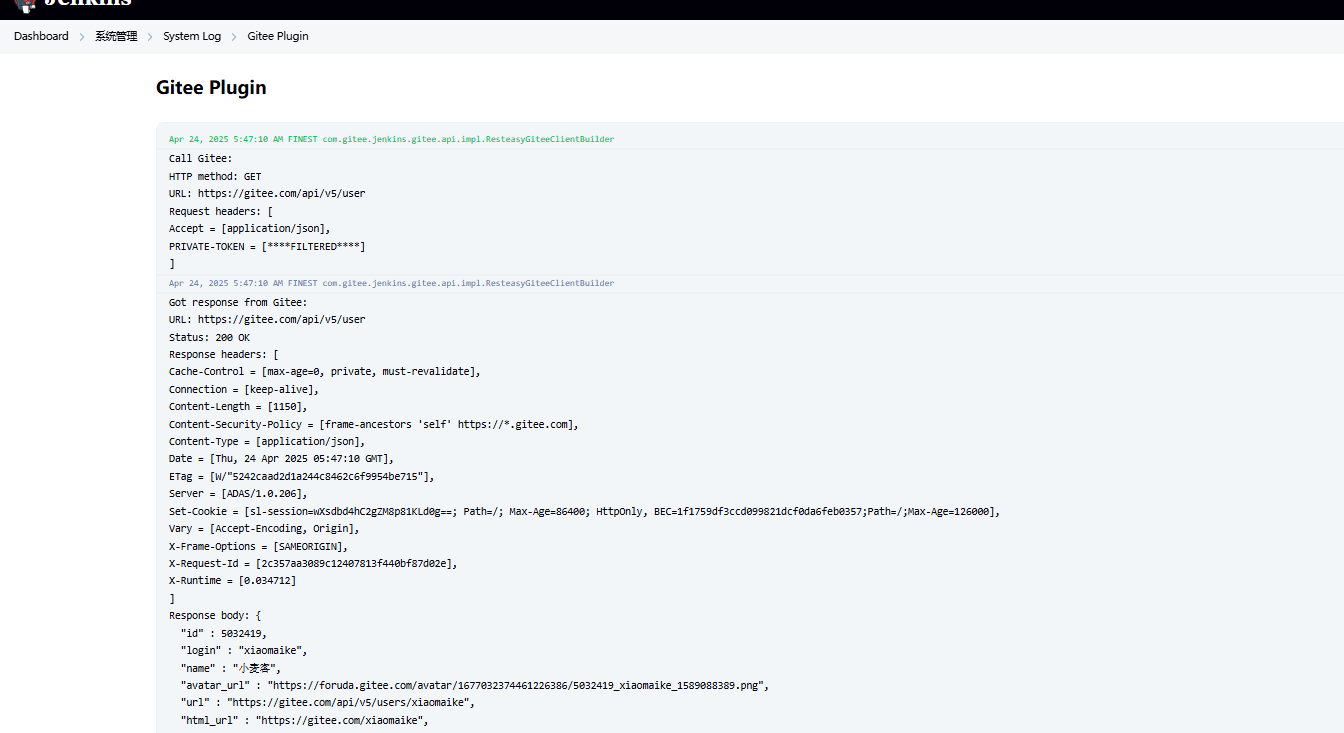Click the 'Response headers: [' line
The height and width of the screenshot is (733, 1344).
[x=224, y=354]
